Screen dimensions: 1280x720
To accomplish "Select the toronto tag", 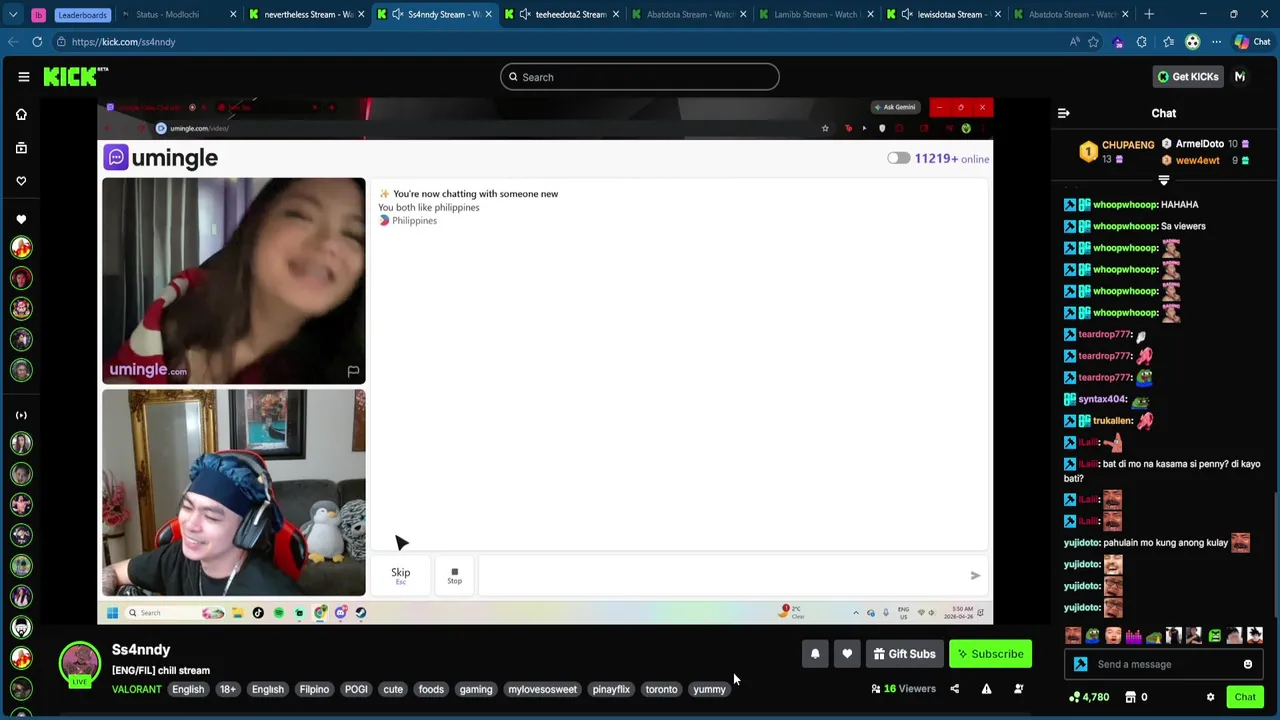I will click(x=661, y=689).
